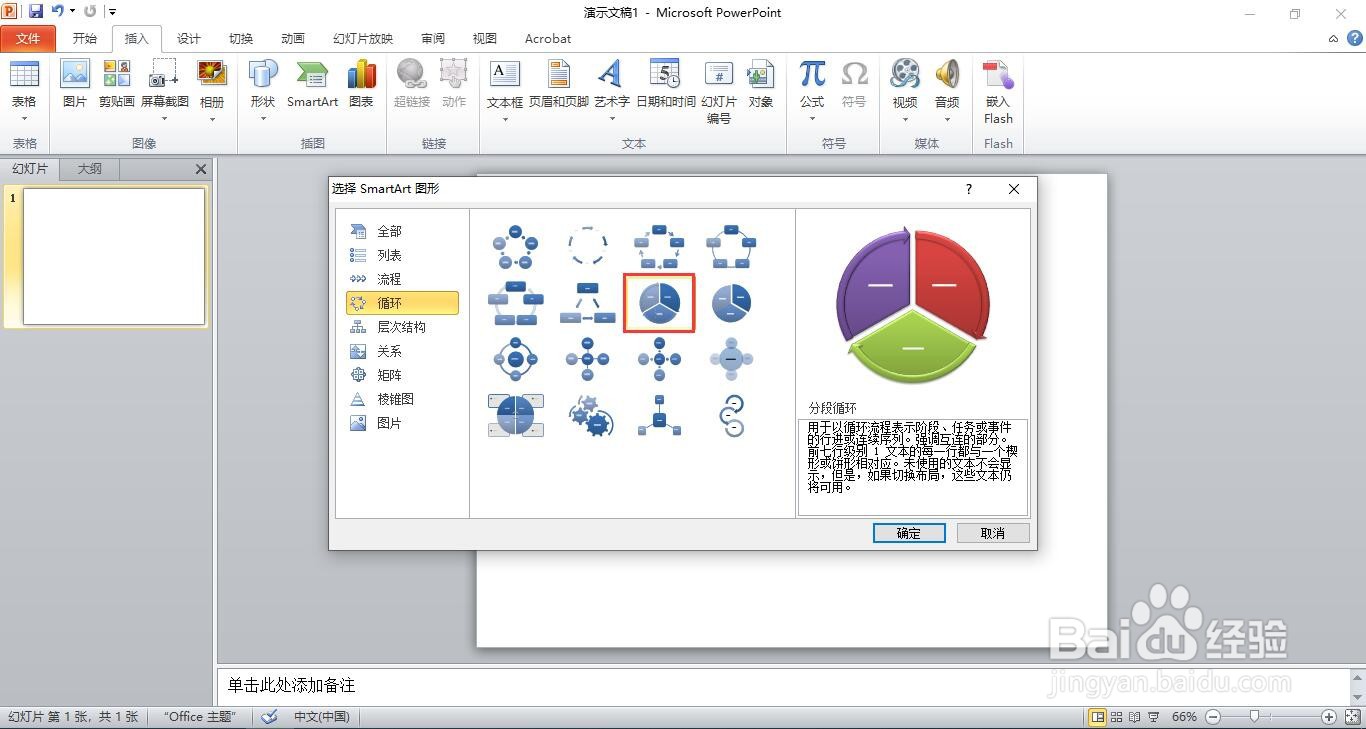Open the Acrobat ribbon tab
Screen dimensions: 1366x729
[548, 39]
